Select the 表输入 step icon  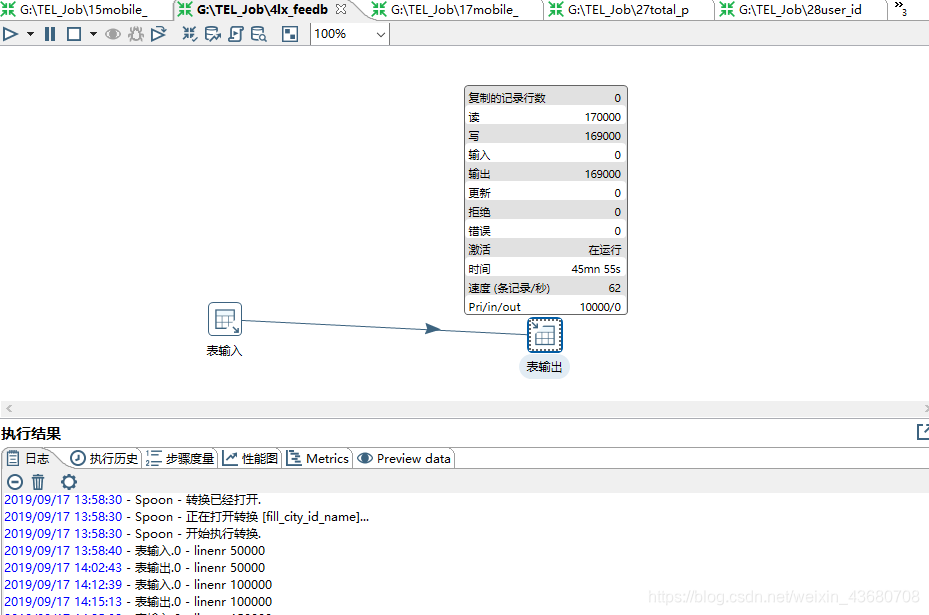(225, 319)
